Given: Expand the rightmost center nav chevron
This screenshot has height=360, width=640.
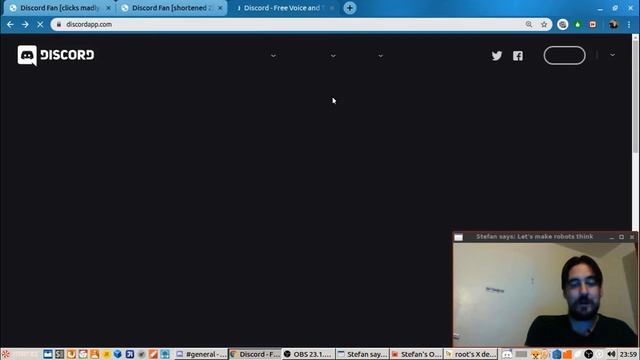Looking at the screenshot, I should click(380, 56).
